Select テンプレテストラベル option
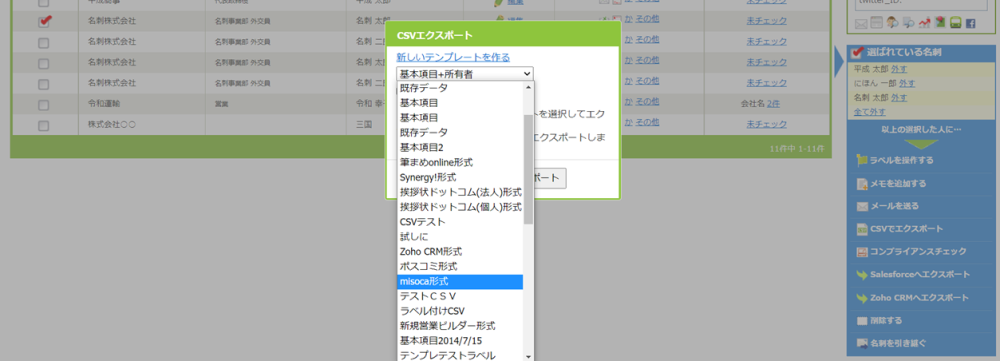 (x=460, y=355)
